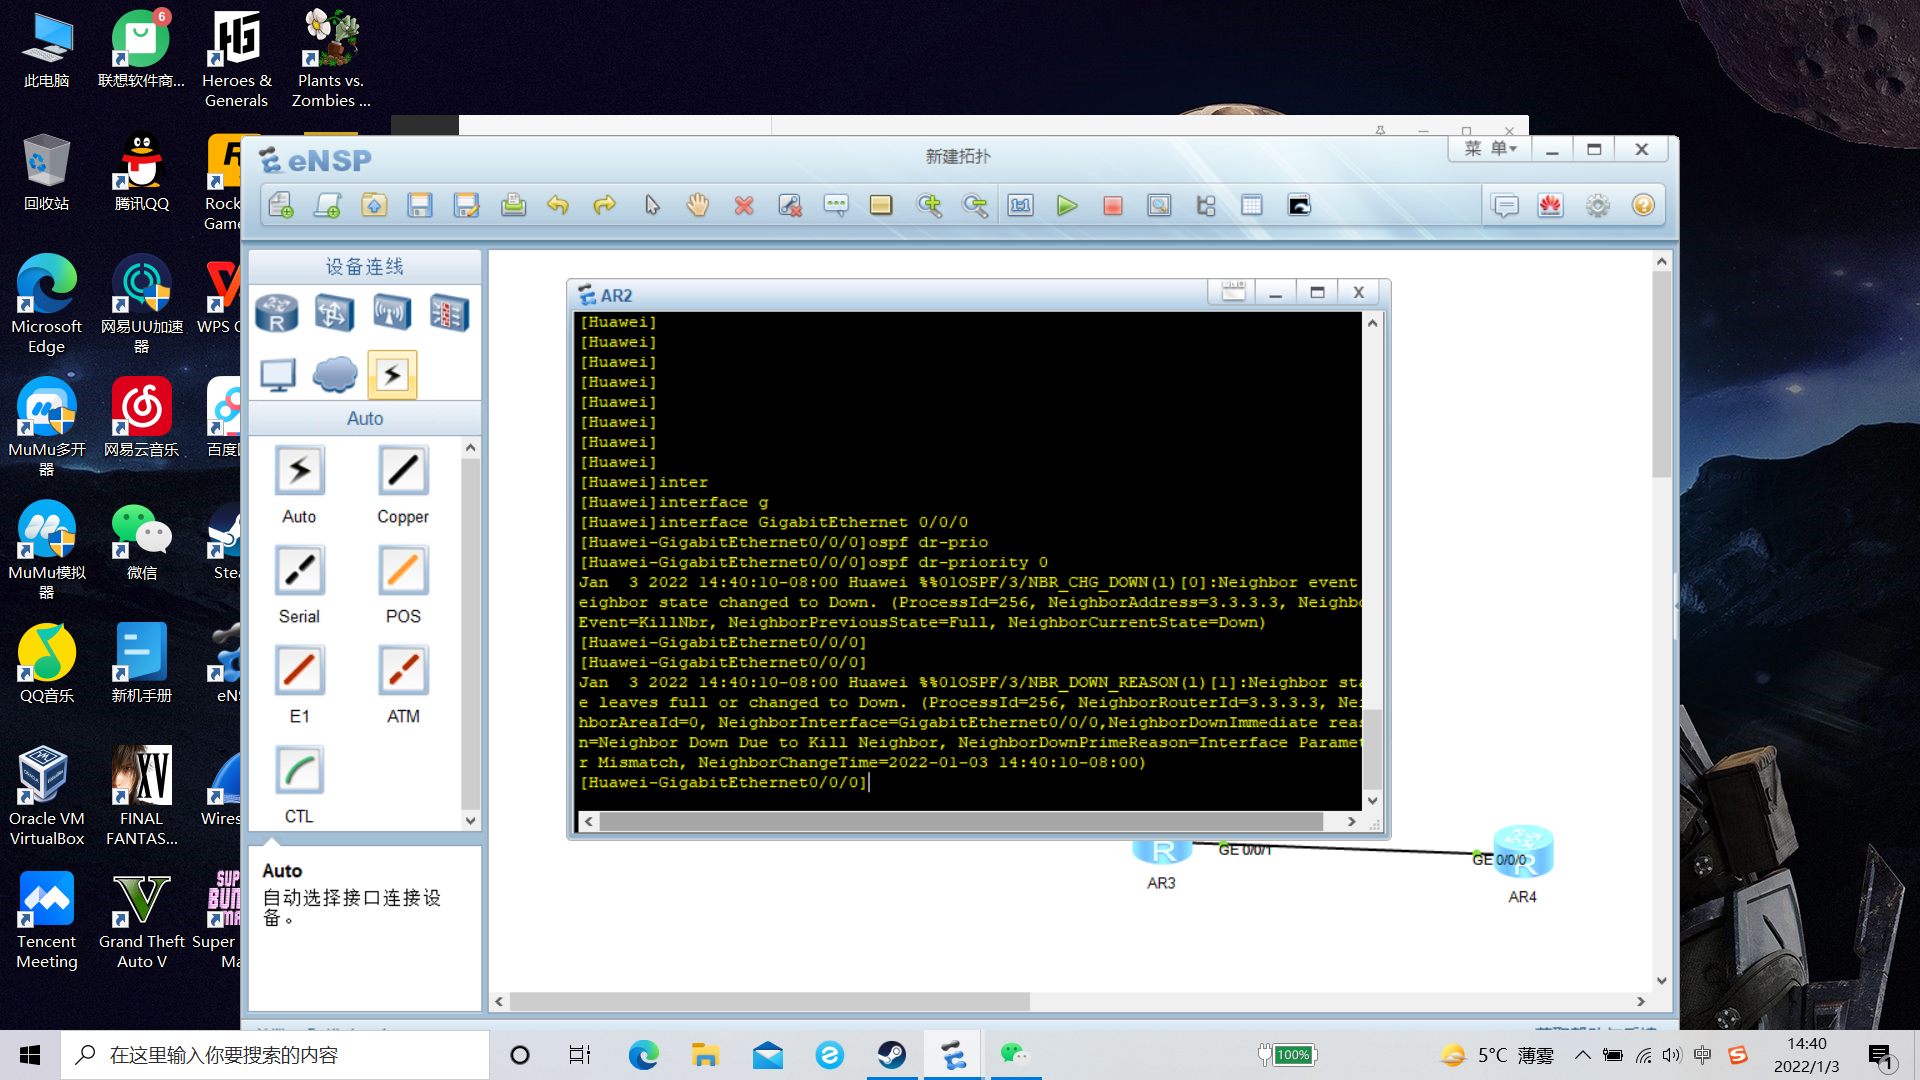Show all interfaces toolbar icon
Screen dimensions: 1920x1080
pos(1206,206)
